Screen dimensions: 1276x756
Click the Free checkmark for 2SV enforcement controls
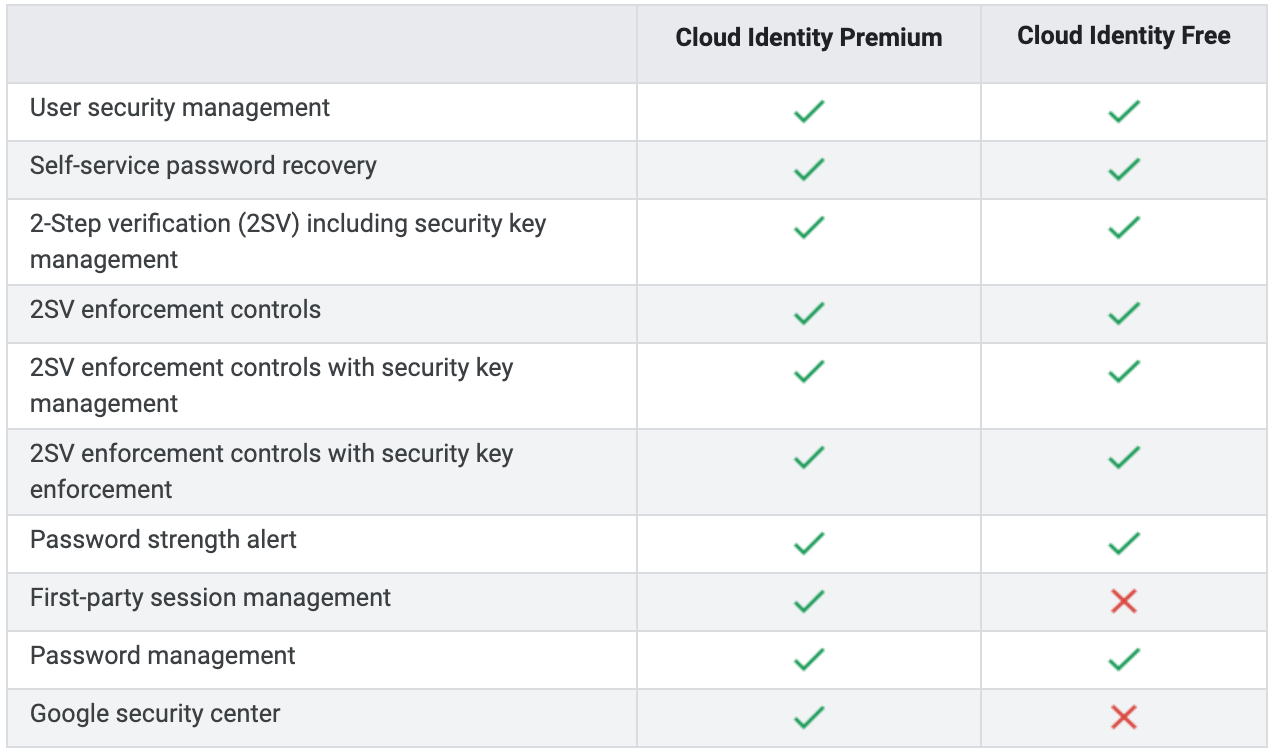tap(1124, 313)
